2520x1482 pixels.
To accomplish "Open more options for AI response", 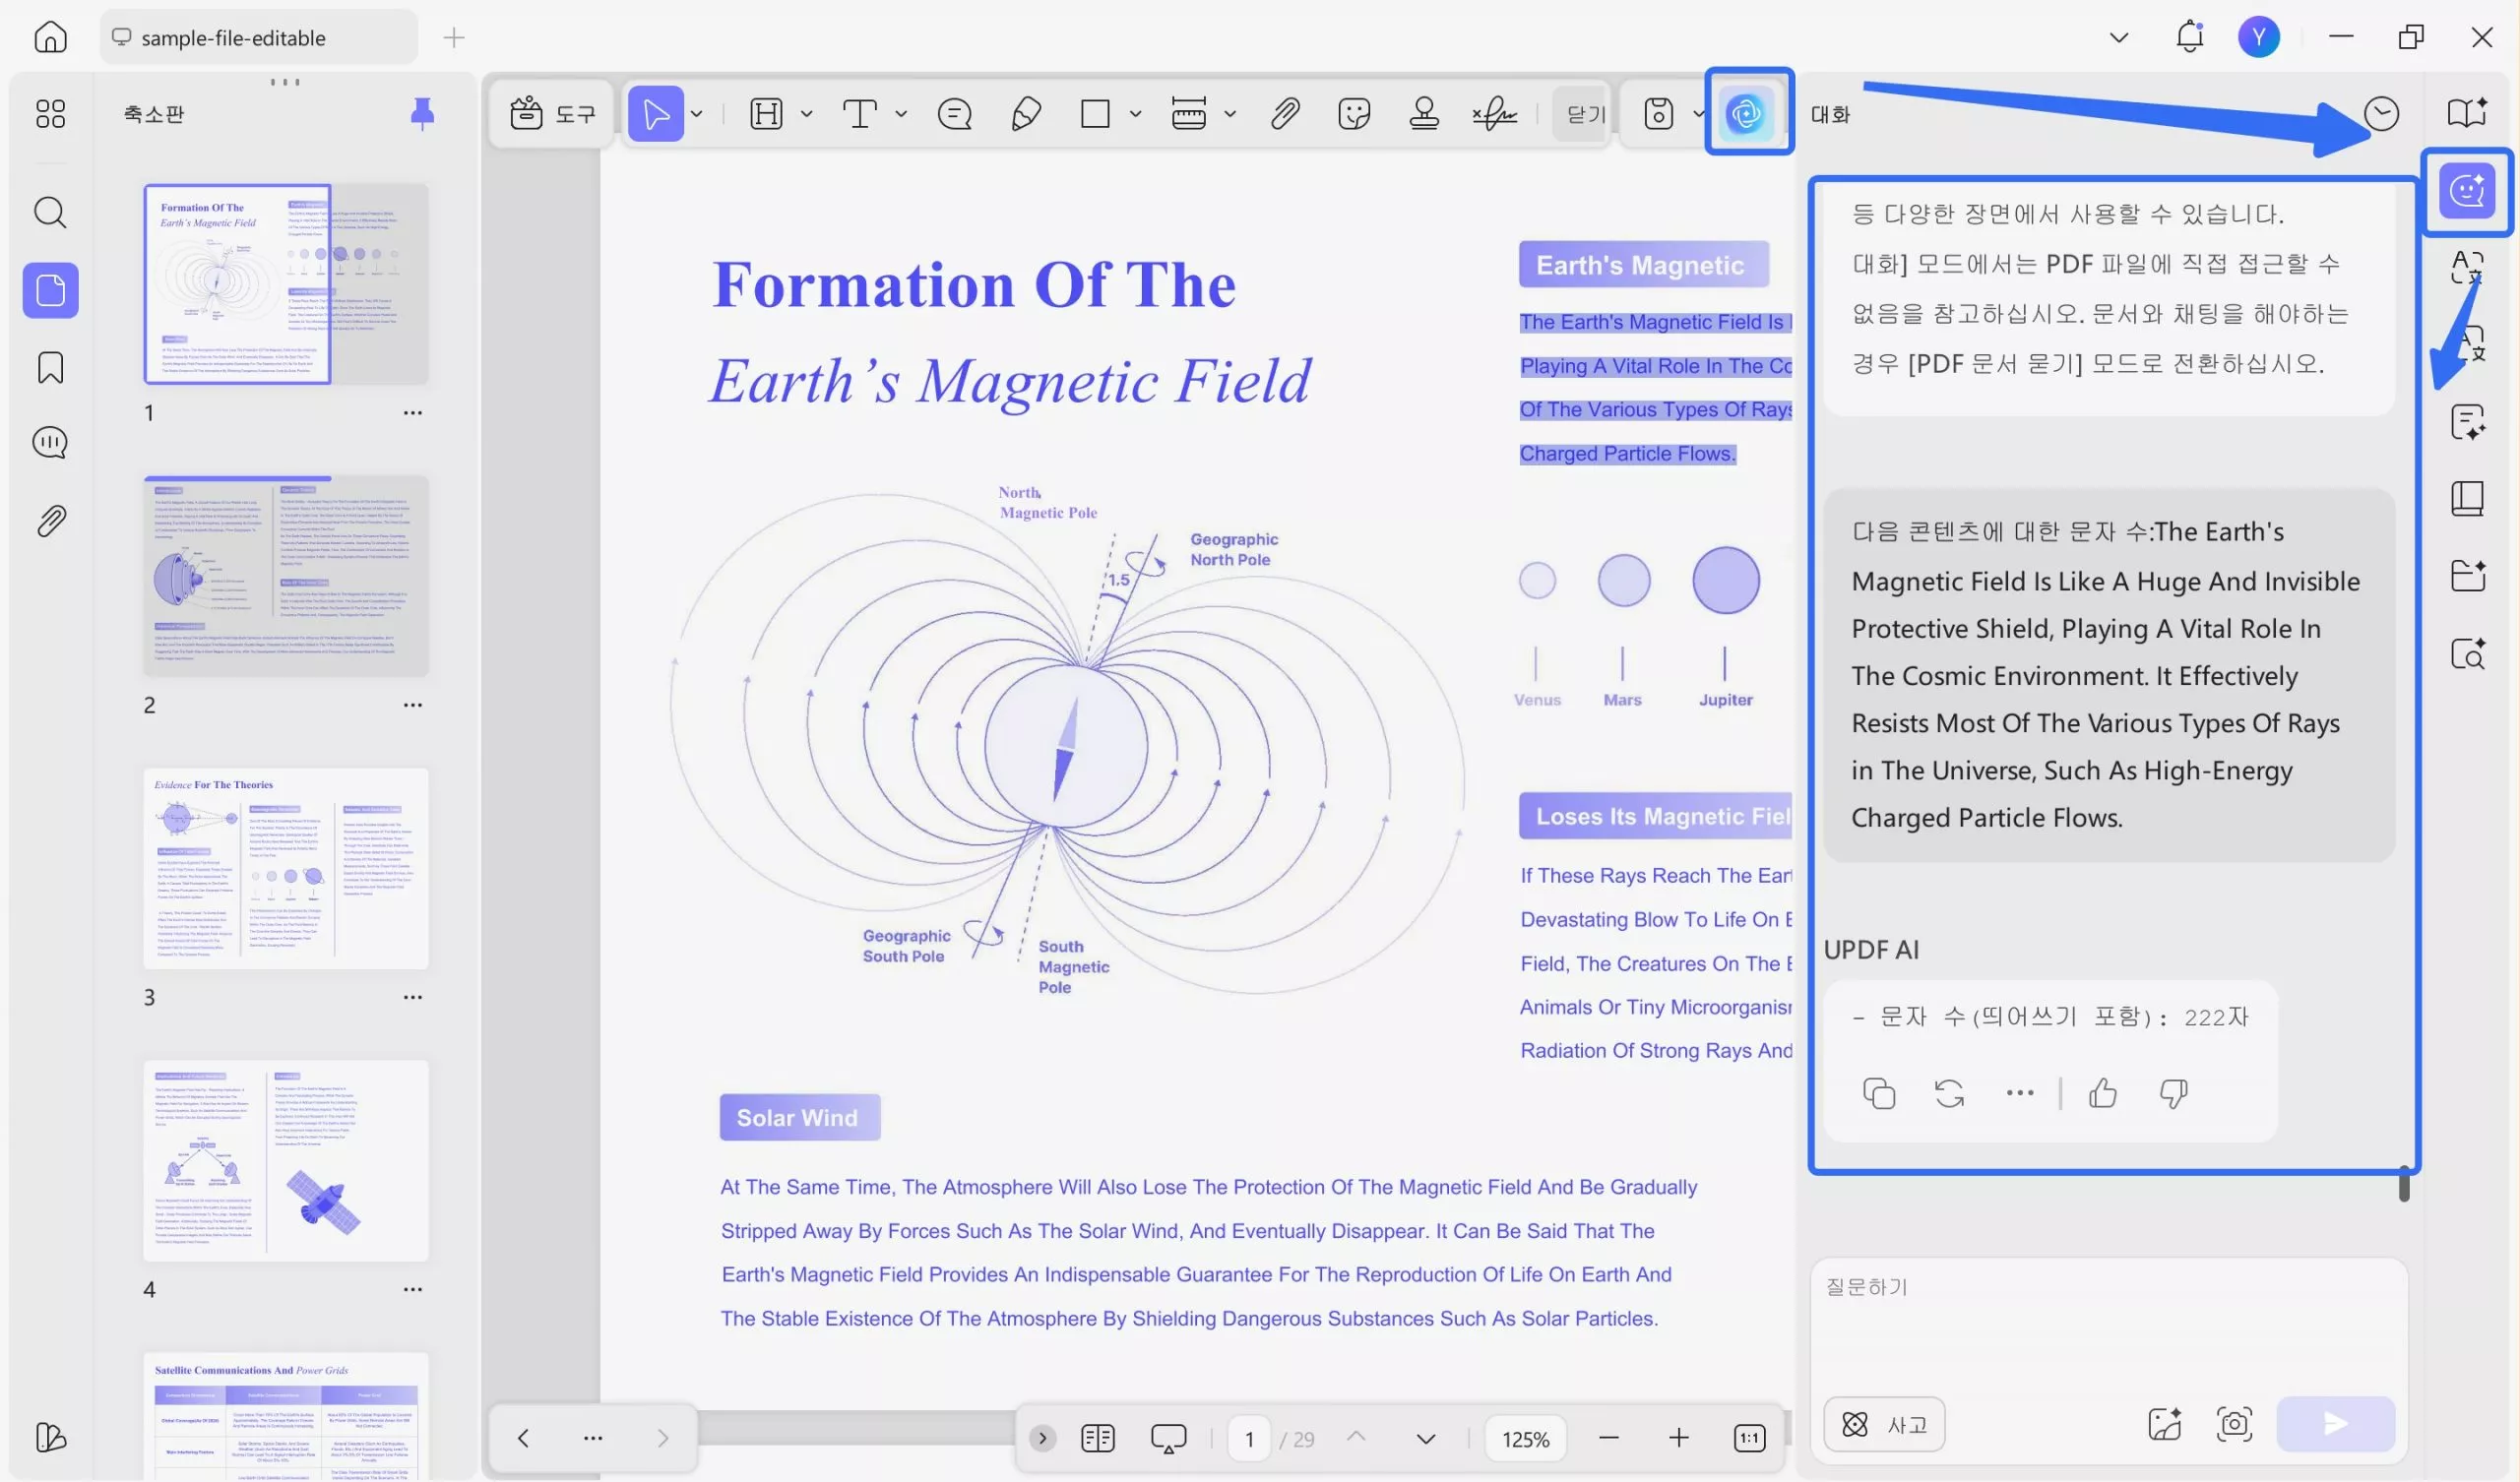I will pos(2019,1093).
